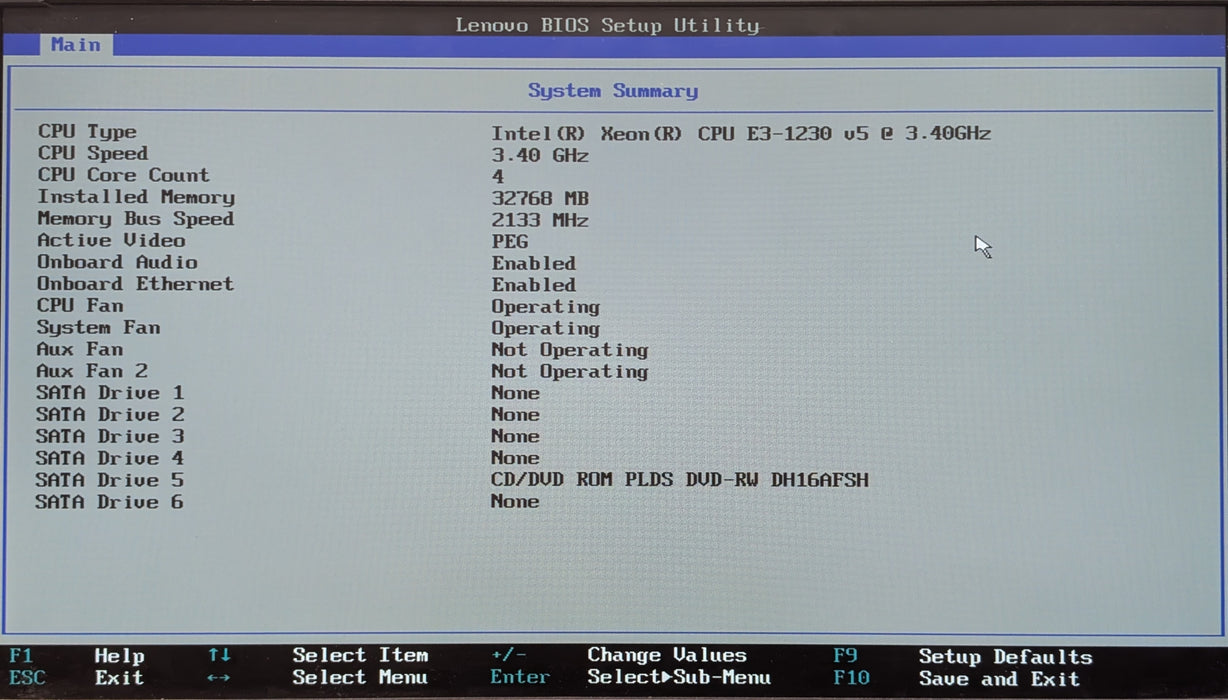Click the Help legend entry
Image resolution: width=1228 pixels, height=700 pixels.
119,657
